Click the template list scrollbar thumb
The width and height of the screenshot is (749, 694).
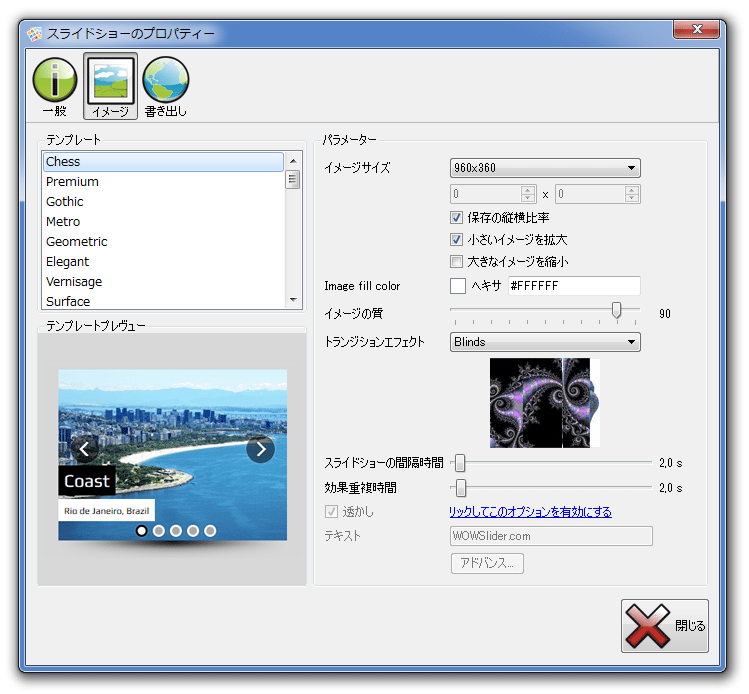[x=293, y=179]
